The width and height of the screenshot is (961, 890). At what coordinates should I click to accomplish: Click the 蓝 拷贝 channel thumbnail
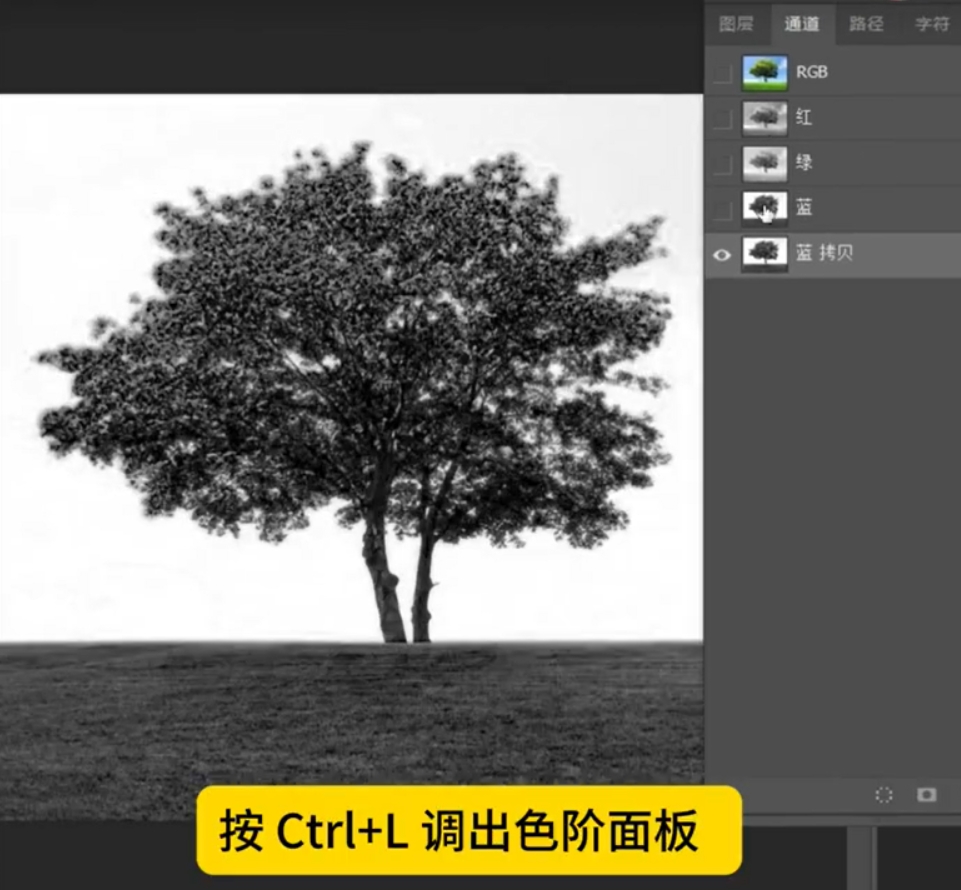764,253
